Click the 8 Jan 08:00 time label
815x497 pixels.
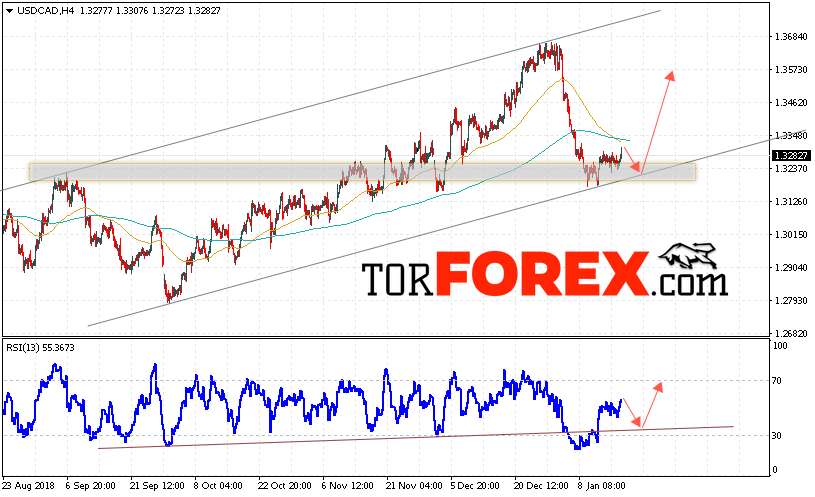[x=601, y=486]
